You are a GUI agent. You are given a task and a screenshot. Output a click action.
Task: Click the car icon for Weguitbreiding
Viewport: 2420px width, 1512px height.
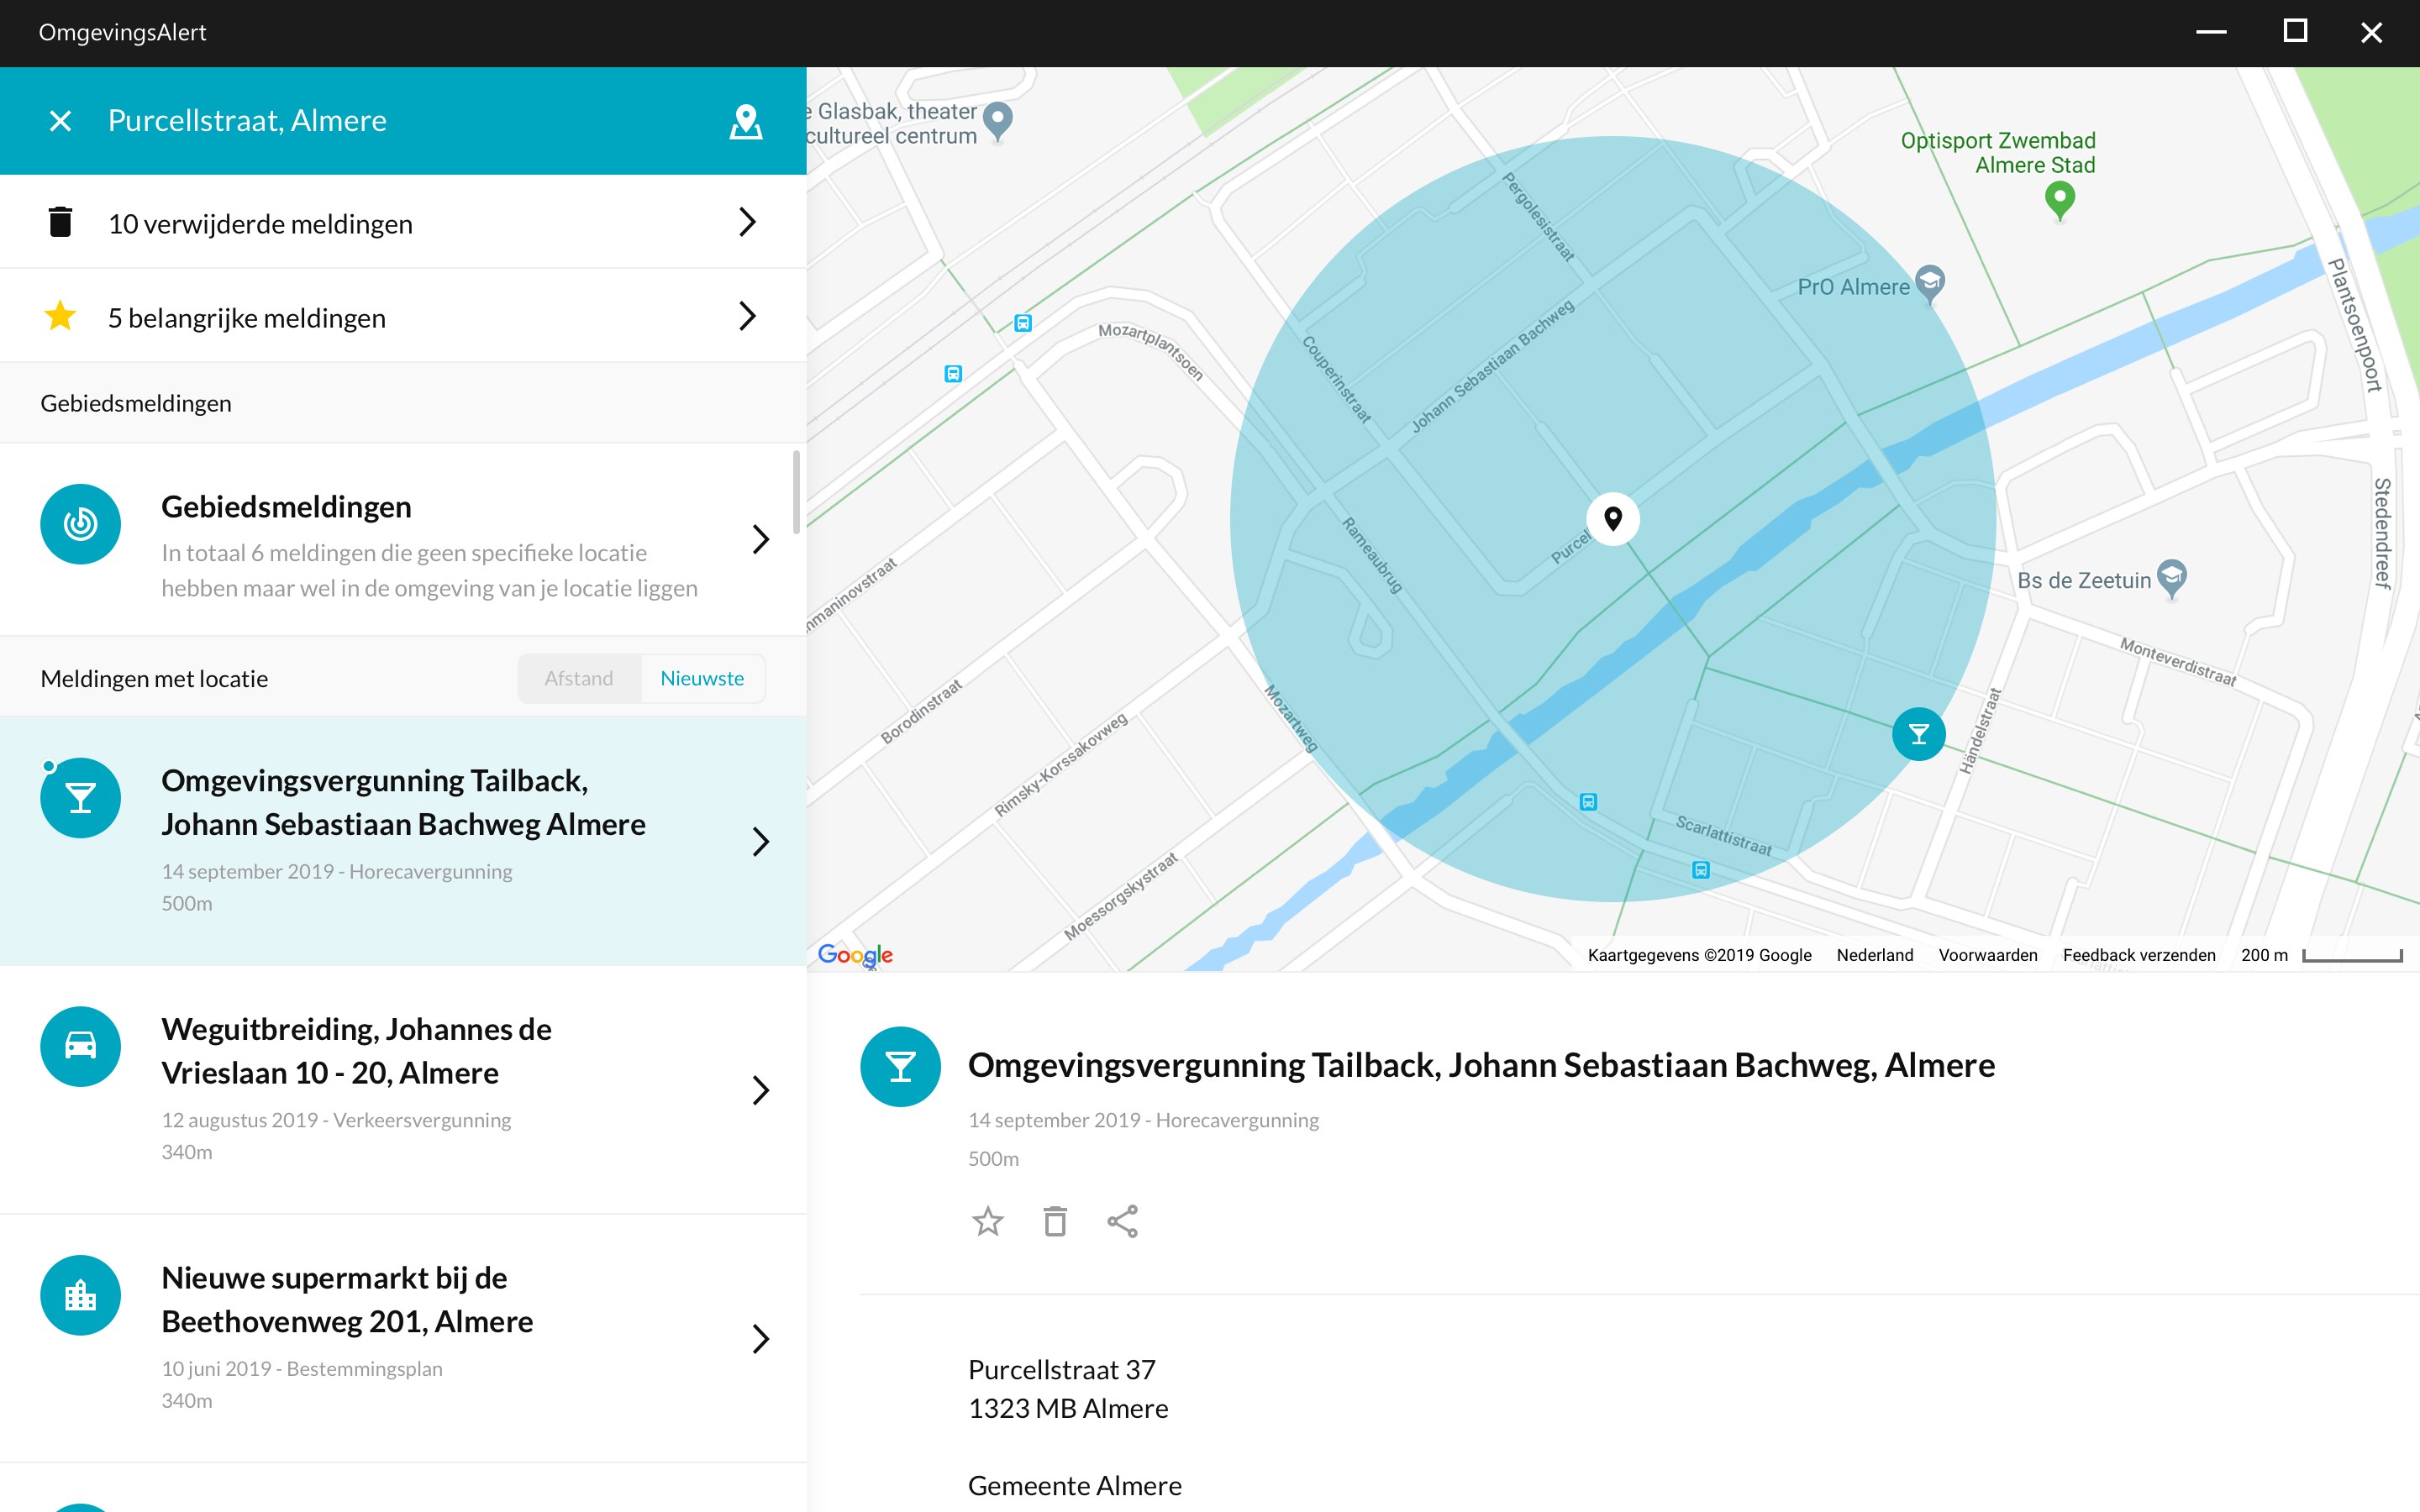point(80,1046)
